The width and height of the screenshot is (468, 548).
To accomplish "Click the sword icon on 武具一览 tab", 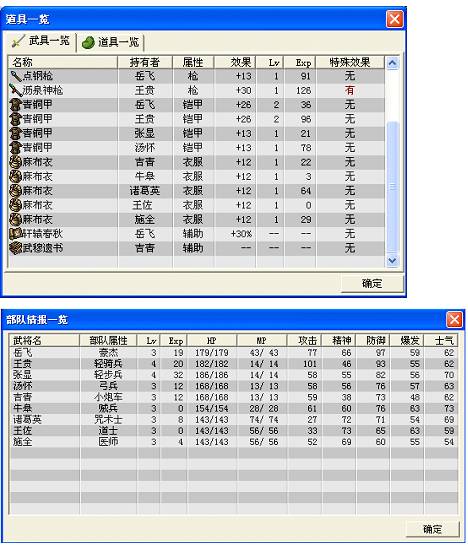I will [18, 41].
